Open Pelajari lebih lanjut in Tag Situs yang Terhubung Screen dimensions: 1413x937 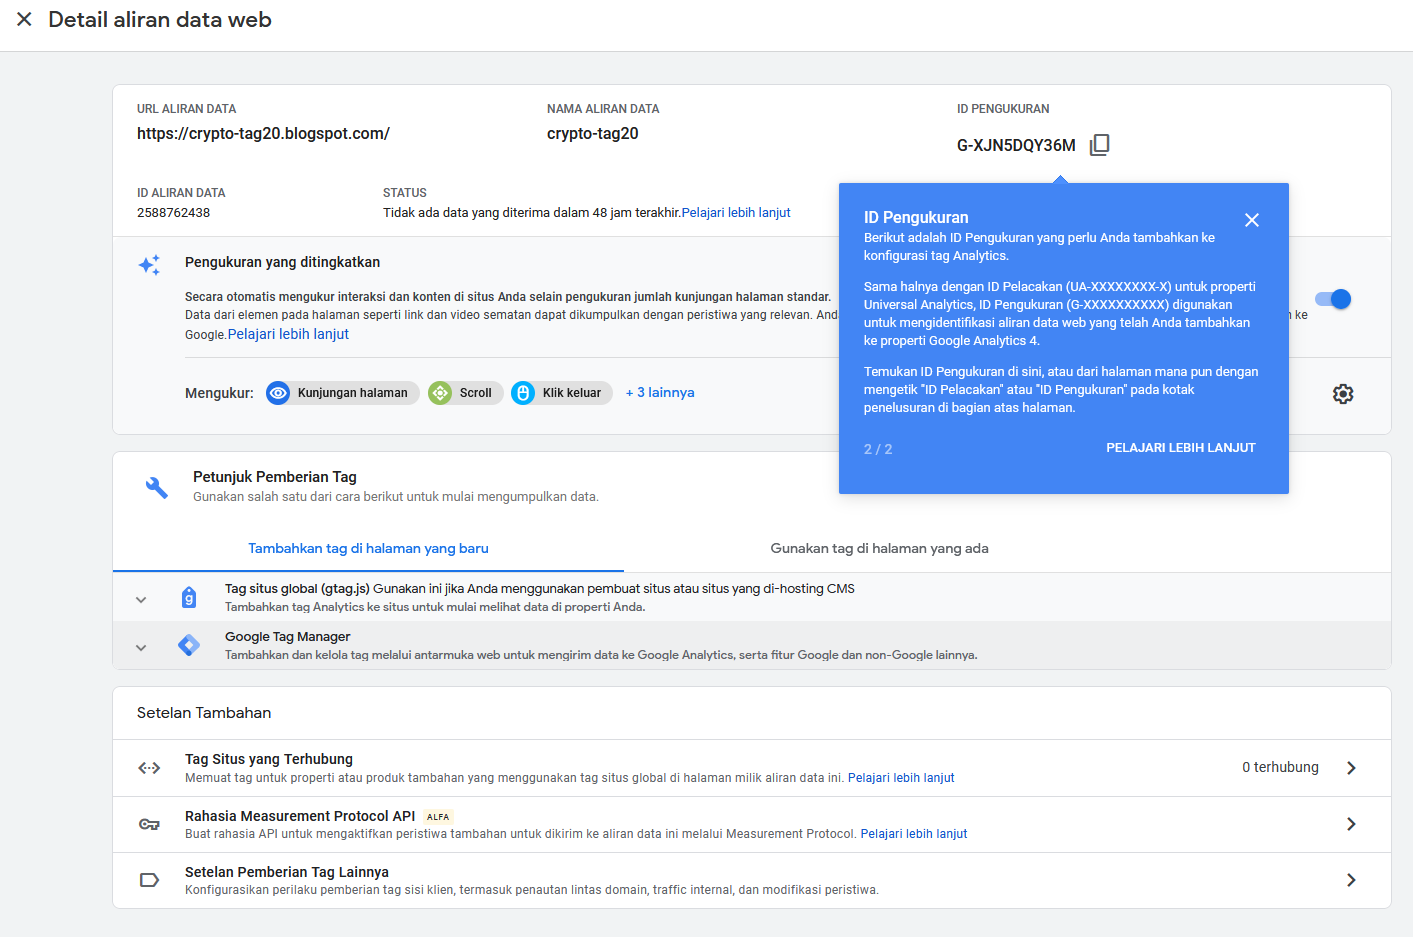pyautogui.click(x=901, y=778)
